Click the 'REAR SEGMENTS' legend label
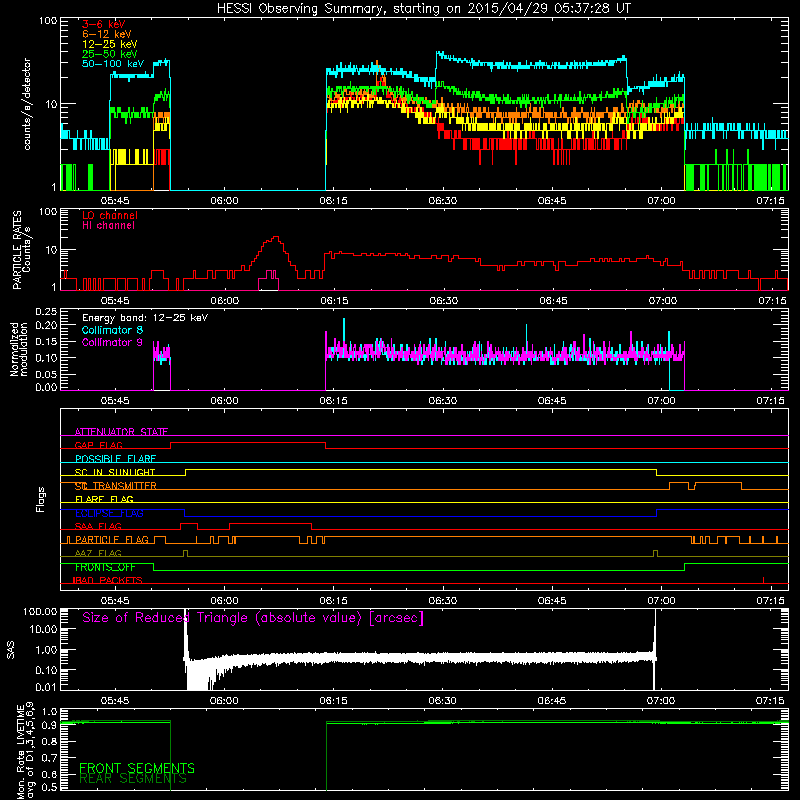The height and width of the screenshot is (800, 800). coord(133,779)
